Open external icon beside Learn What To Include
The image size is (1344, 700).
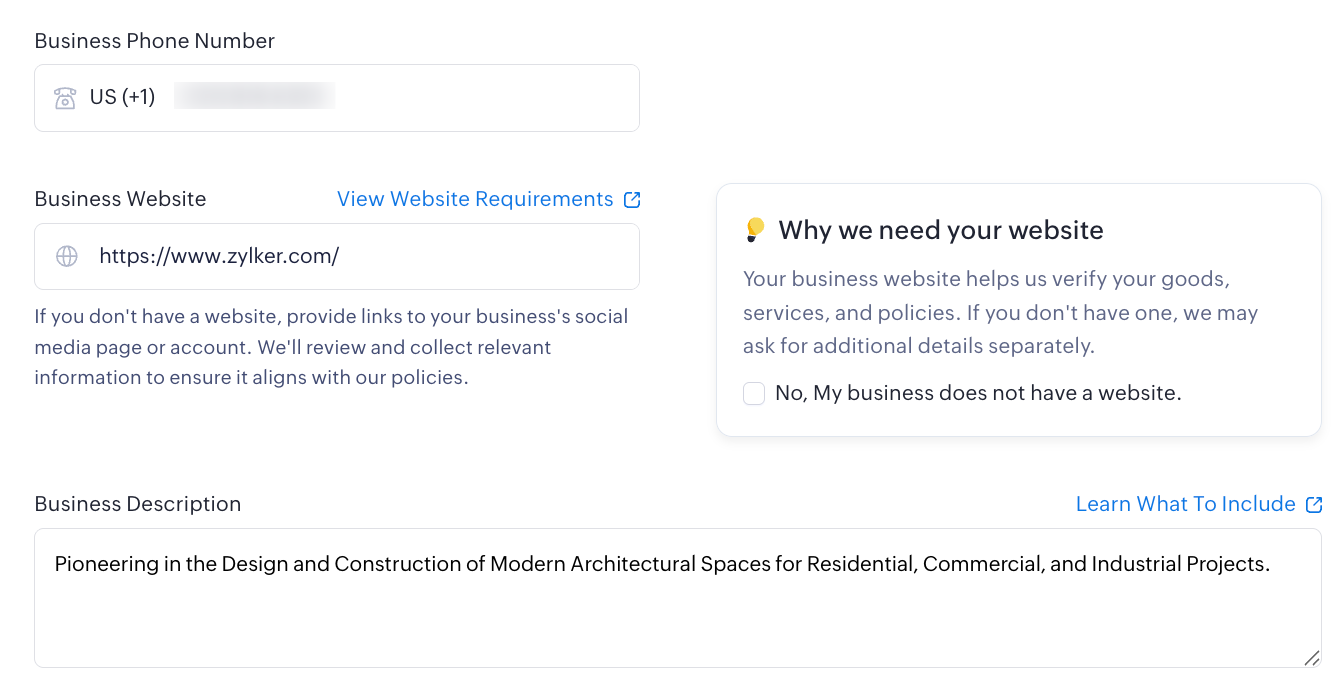click(x=1314, y=504)
